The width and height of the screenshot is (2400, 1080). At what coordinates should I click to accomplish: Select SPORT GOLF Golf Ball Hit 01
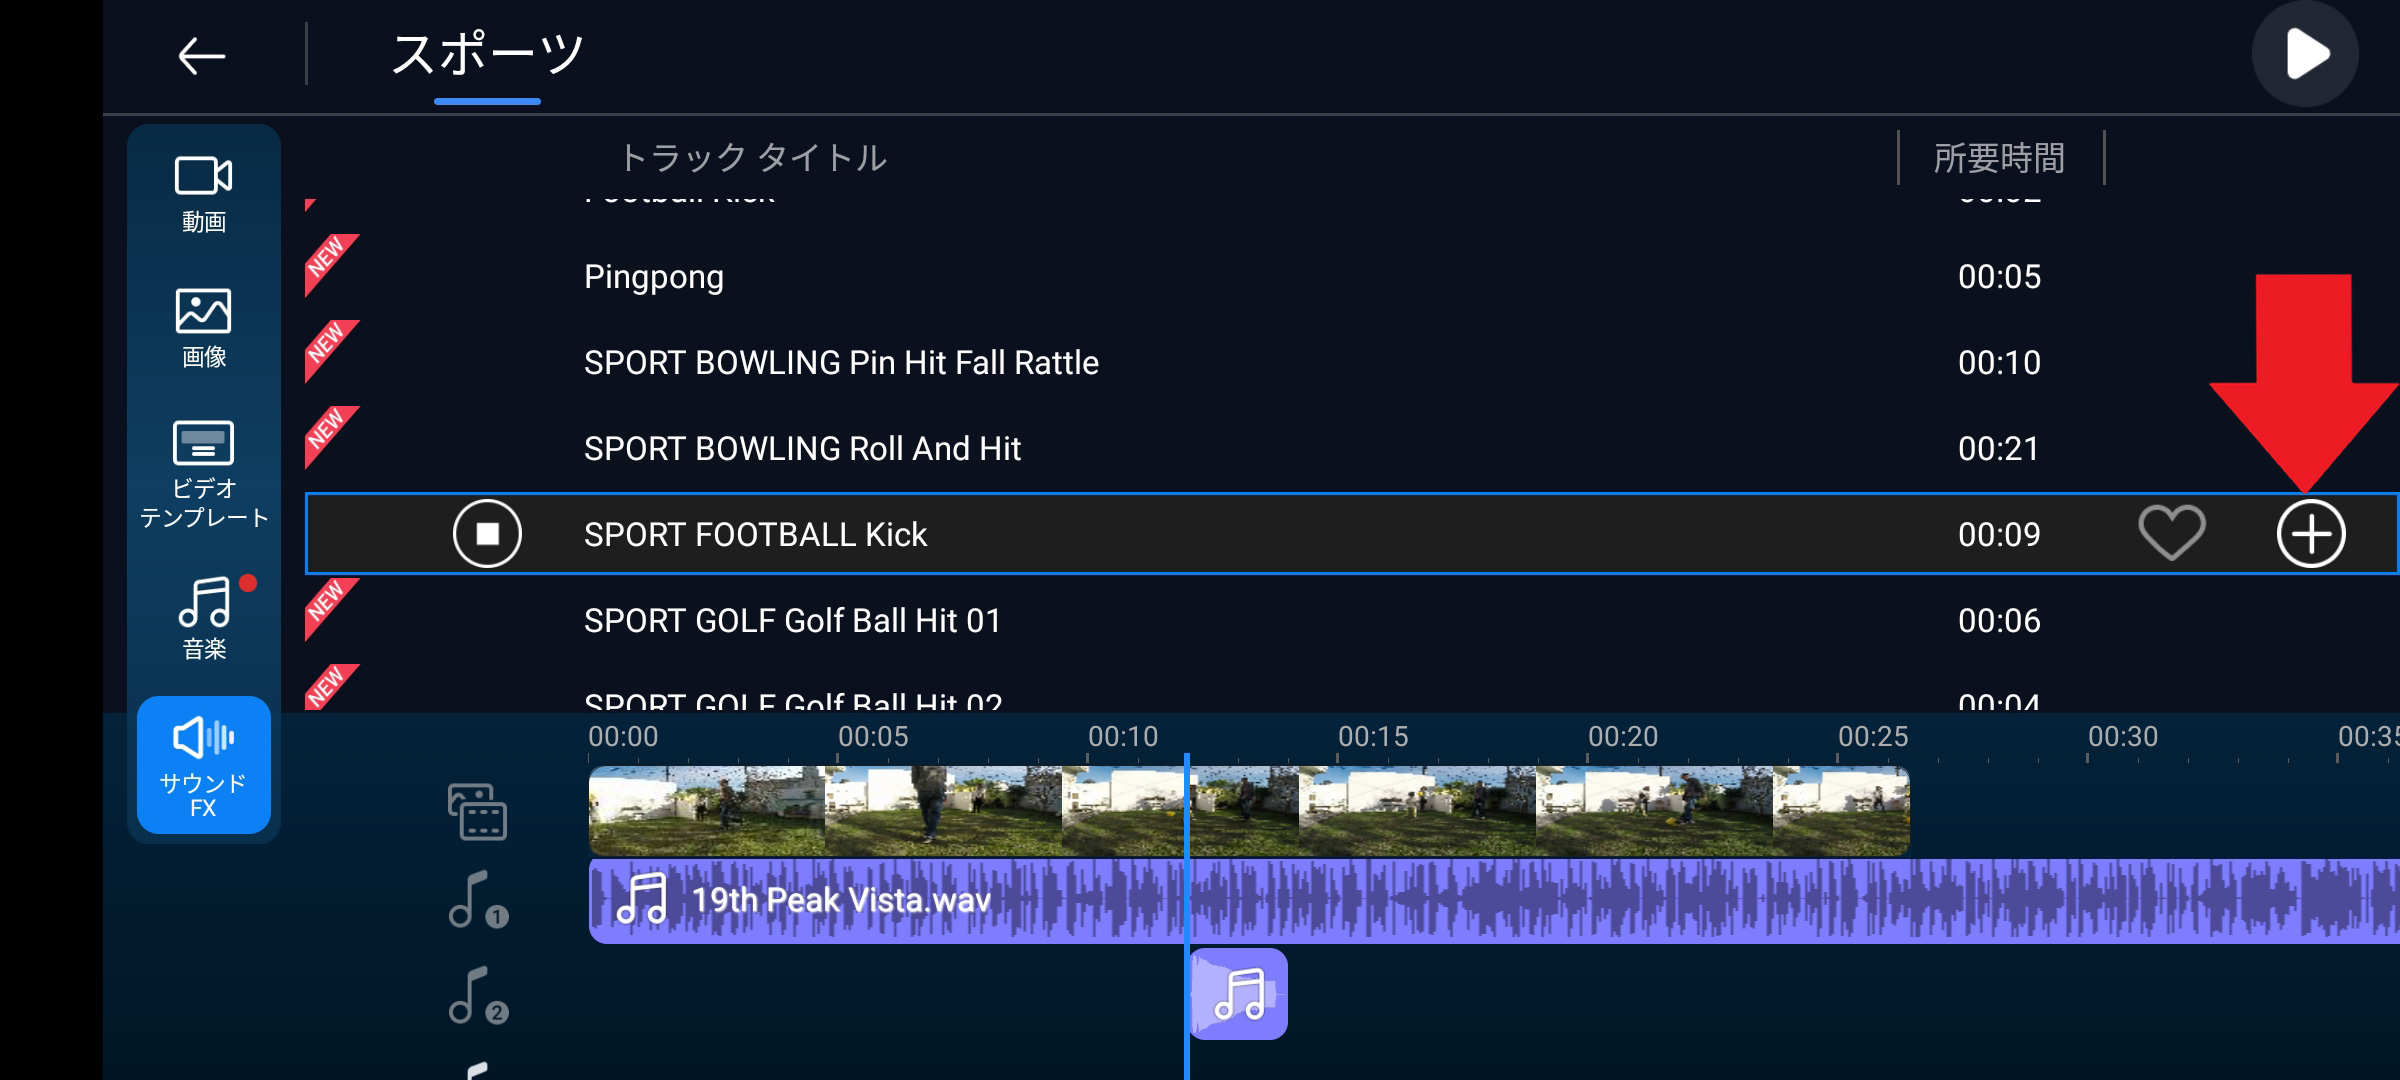click(x=1350, y=621)
